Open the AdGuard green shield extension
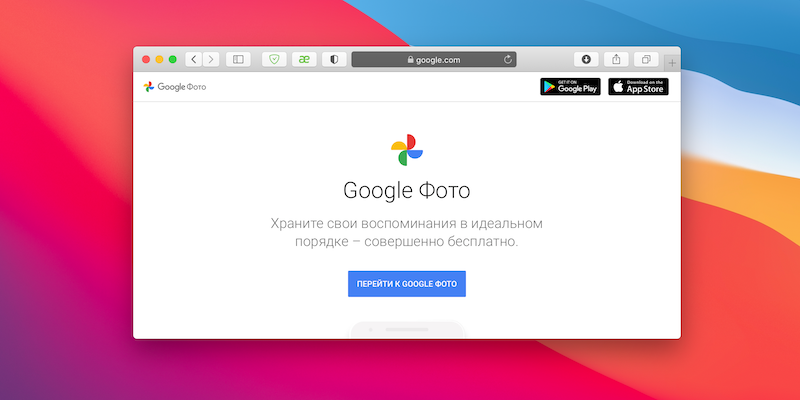The width and height of the screenshot is (800, 400). pos(274,59)
